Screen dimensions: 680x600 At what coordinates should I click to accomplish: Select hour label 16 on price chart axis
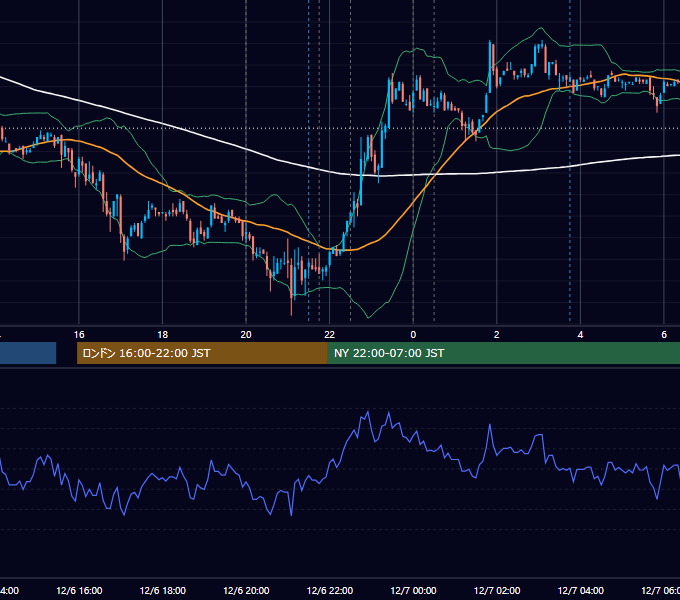click(x=79, y=335)
